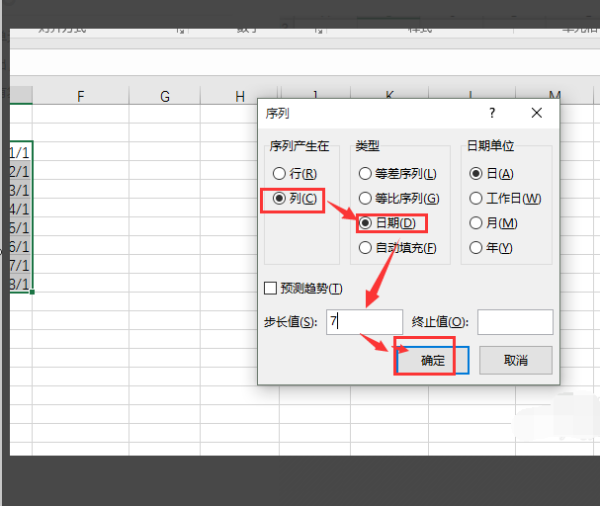Choose 等比序列(G) growth series type

(399, 198)
